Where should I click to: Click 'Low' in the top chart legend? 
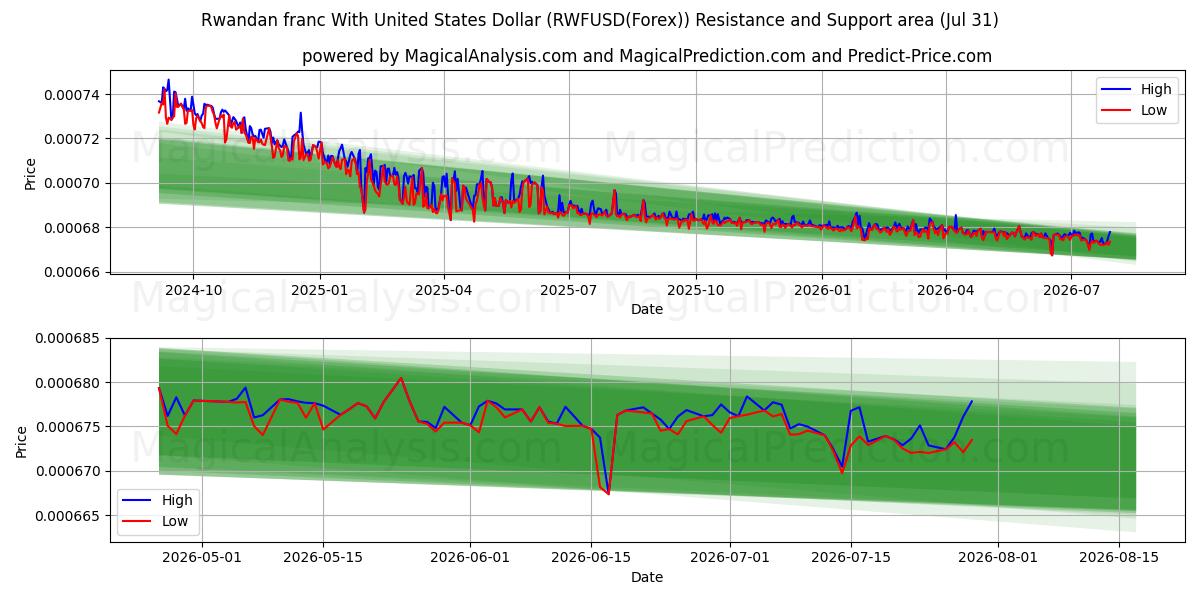1154,110
